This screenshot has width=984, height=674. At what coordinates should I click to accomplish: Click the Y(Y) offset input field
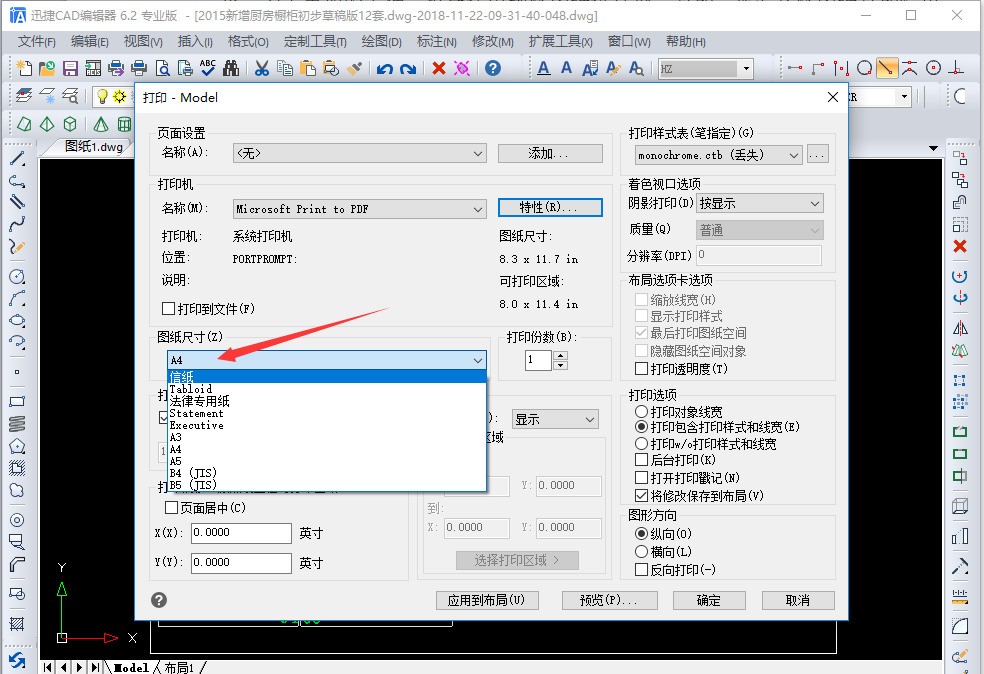(241, 563)
